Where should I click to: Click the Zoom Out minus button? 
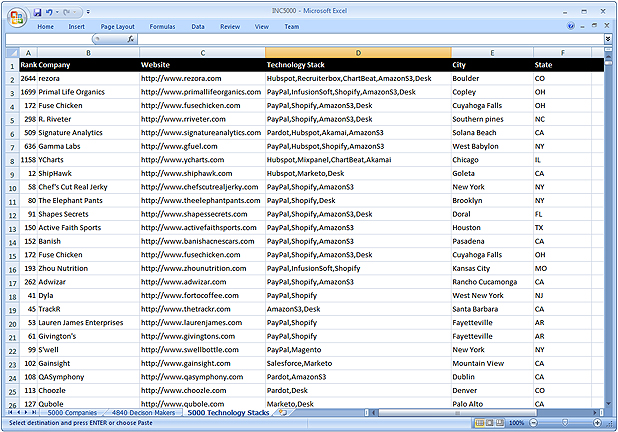(533, 423)
